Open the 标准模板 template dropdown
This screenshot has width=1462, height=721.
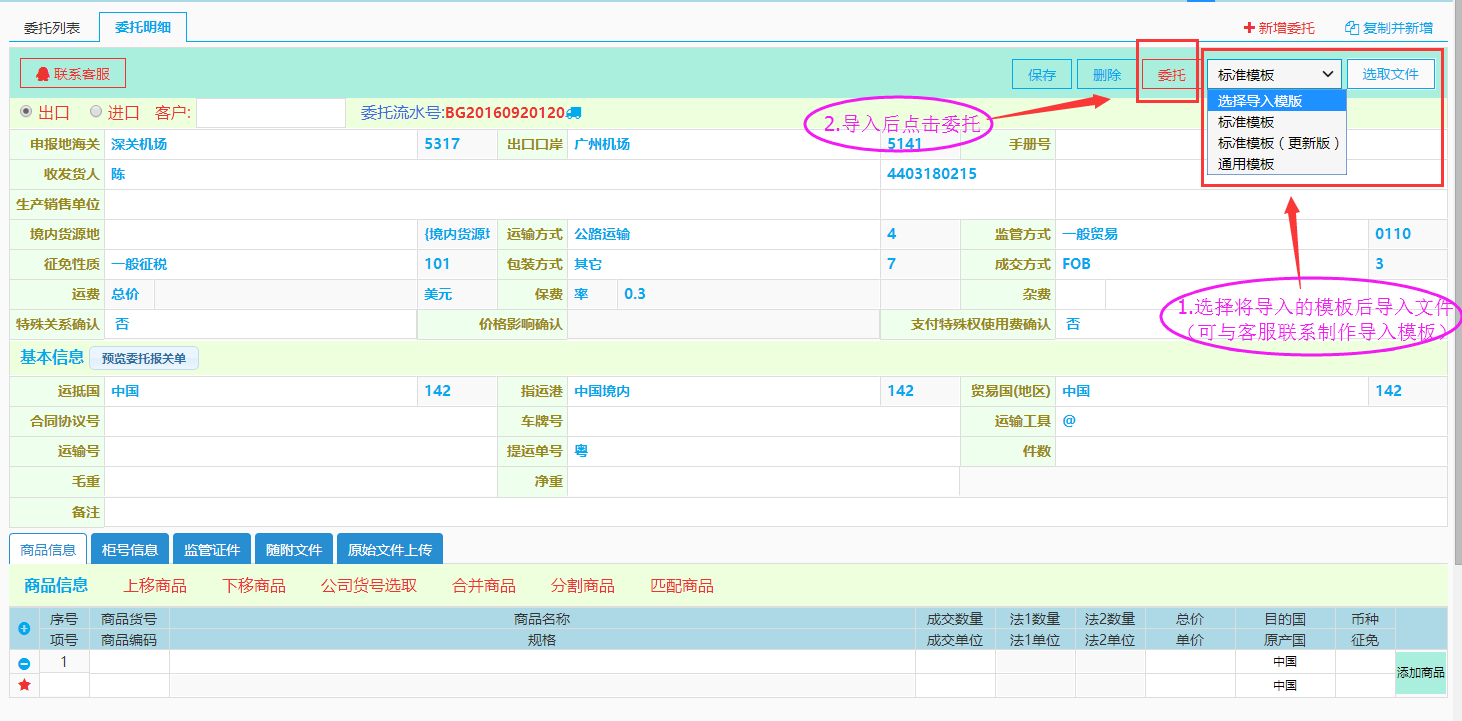[x=1275, y=74]
